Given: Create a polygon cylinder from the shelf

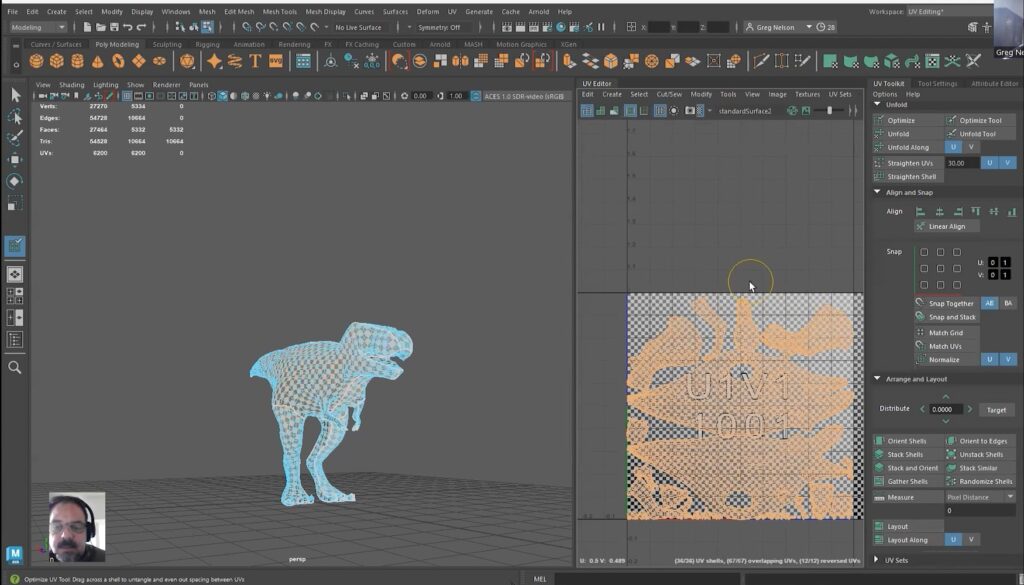Looking at the screenshot, I should coord(77,61).
